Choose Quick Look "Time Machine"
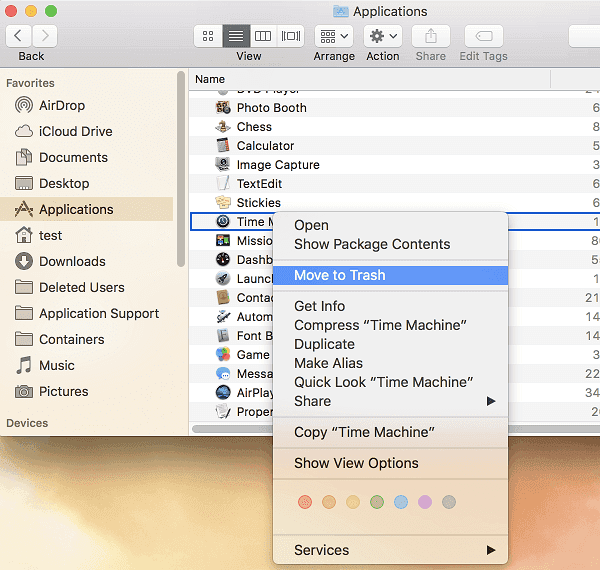 [390, 382]
